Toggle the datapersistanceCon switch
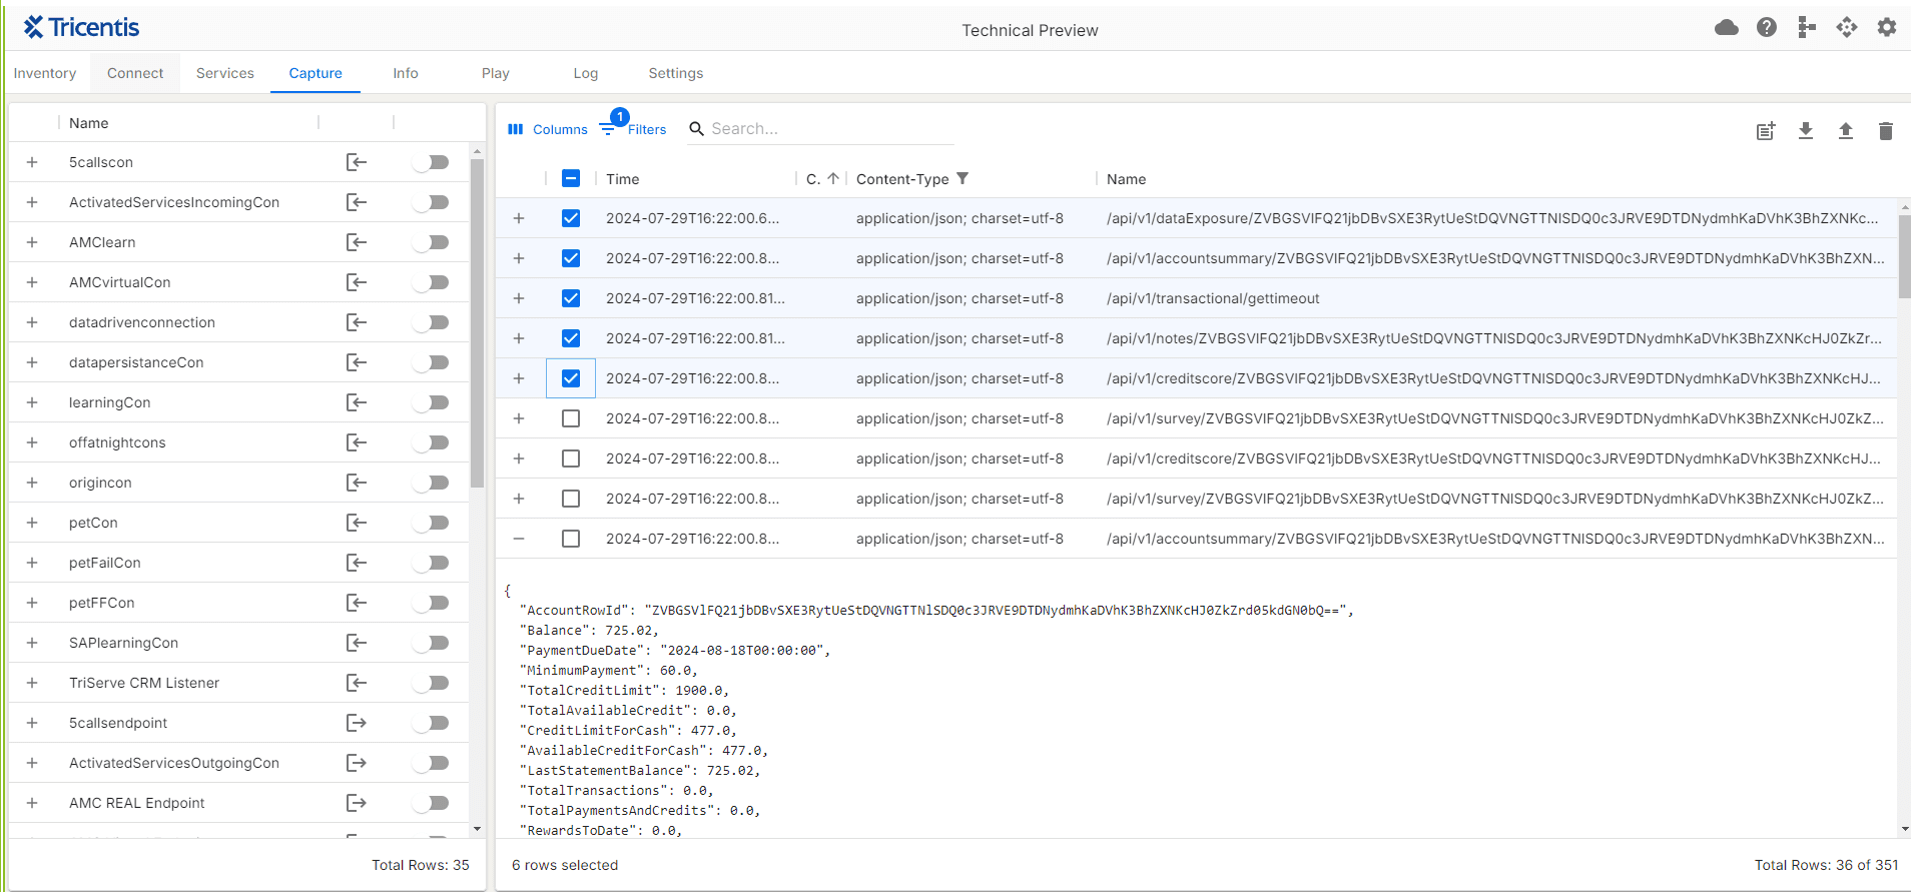Viewport: 1911px width, 892px height. click(x=431, y=362)
